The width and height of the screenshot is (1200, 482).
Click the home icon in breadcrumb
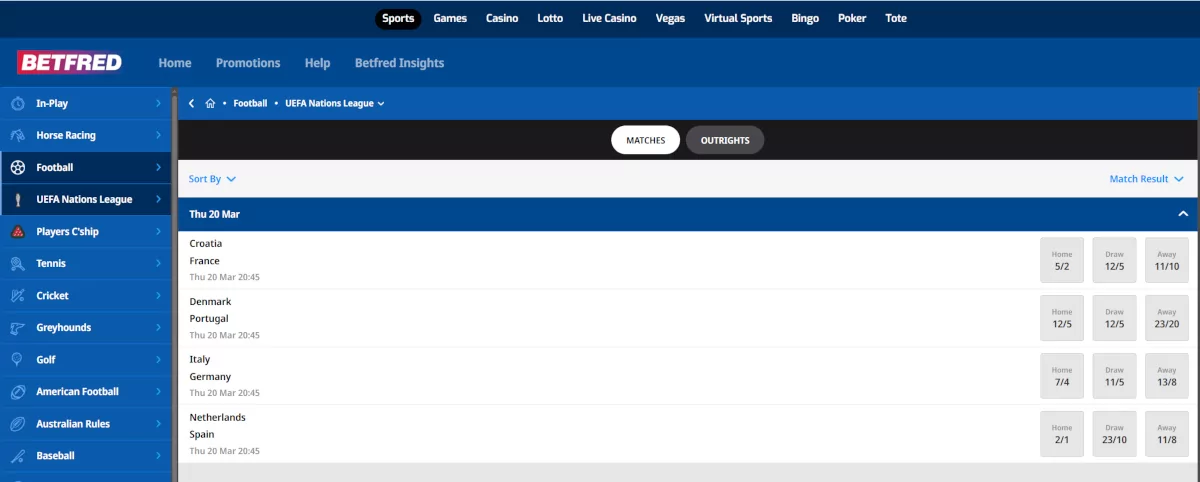[x=210, y=103]
